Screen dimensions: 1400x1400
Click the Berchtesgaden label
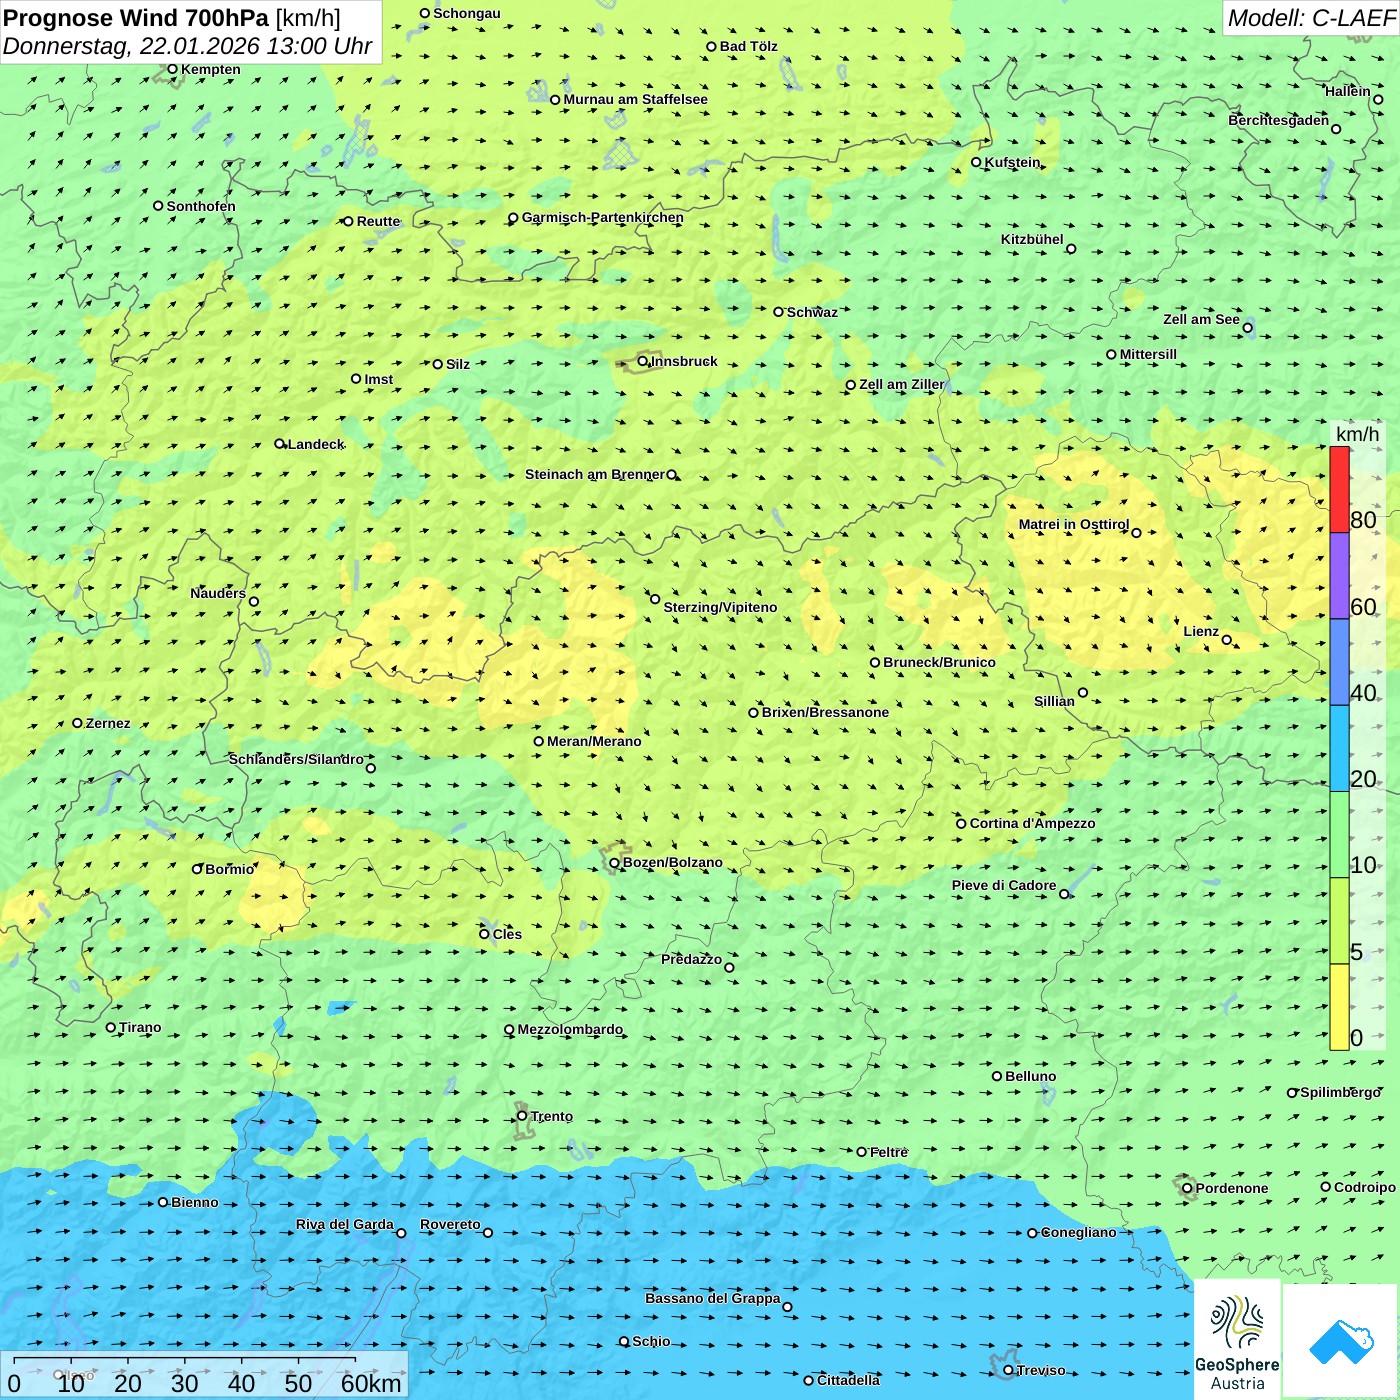click(1279, 120)
